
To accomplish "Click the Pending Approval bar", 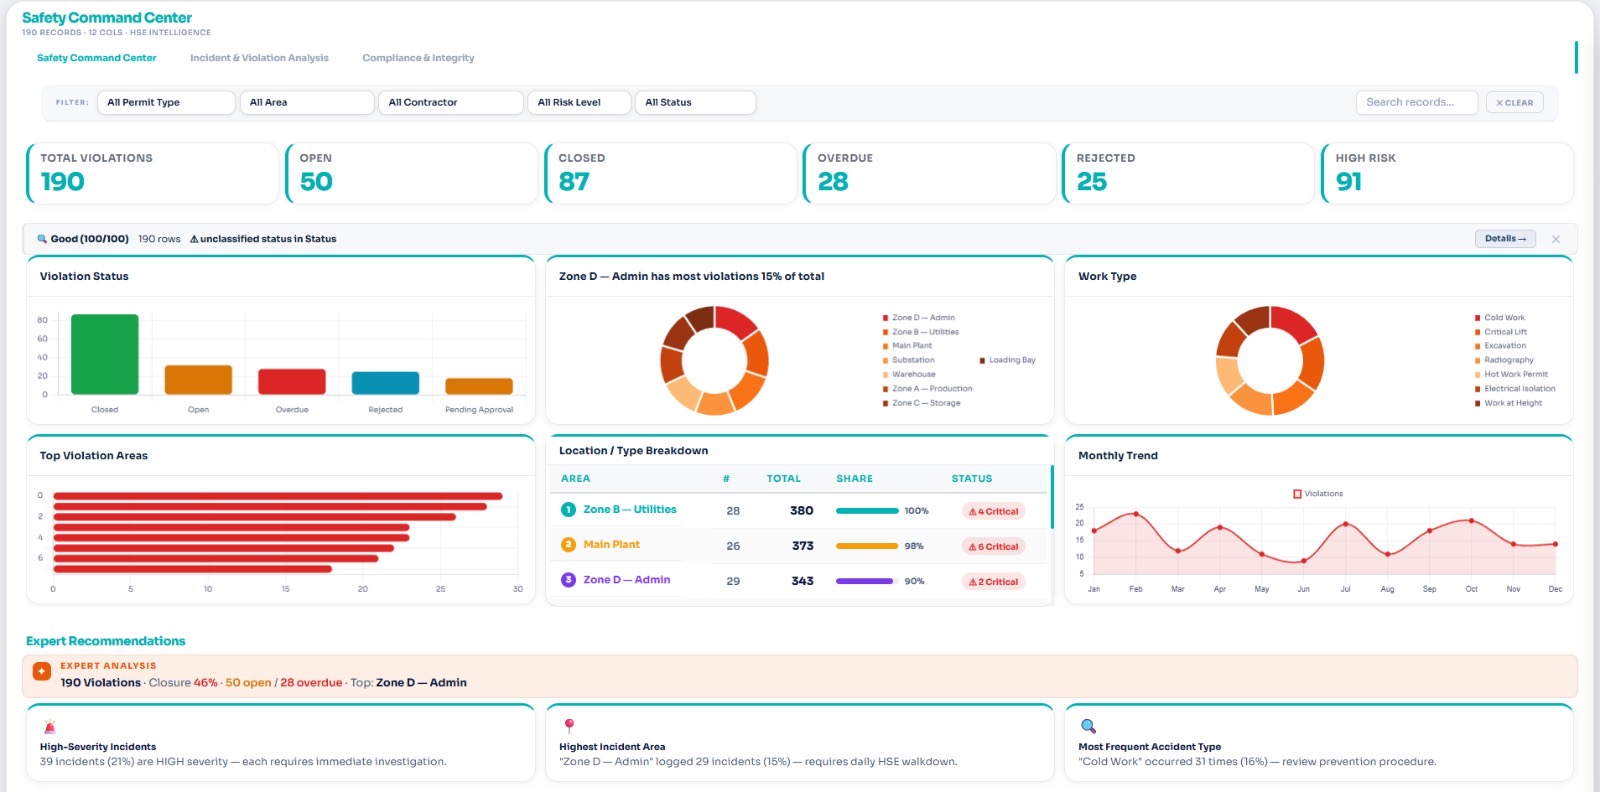I will pyautogui.click(x=479, y=386).
